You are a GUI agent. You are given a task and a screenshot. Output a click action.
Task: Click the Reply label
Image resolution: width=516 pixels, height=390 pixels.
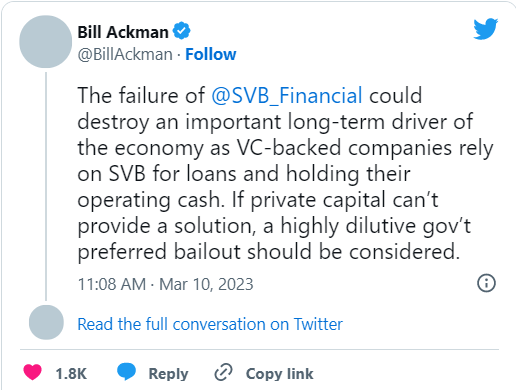[x=168, y=374]
